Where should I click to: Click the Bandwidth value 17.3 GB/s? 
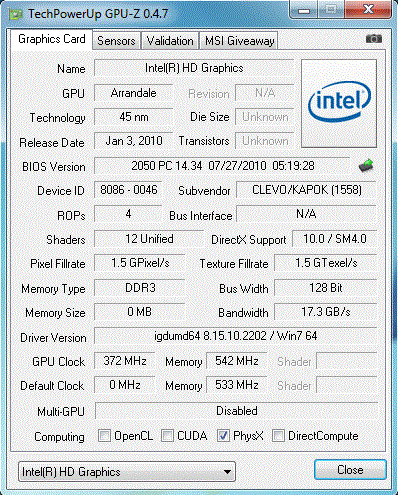tap(326, 312)
